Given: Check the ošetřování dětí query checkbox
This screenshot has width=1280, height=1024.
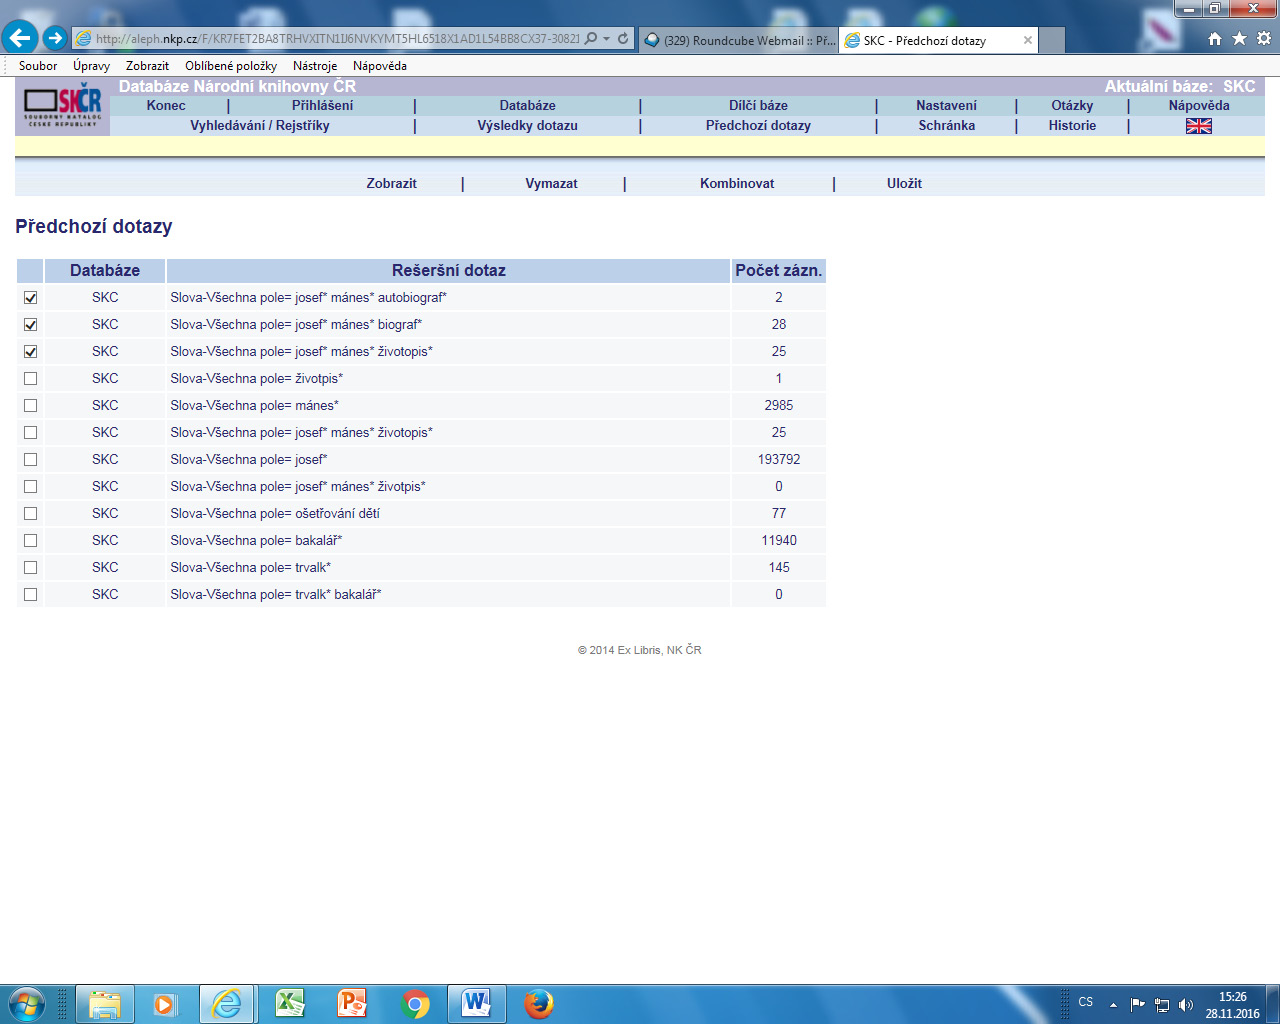Looking at the screenshot, I should [x=30, y=514].
